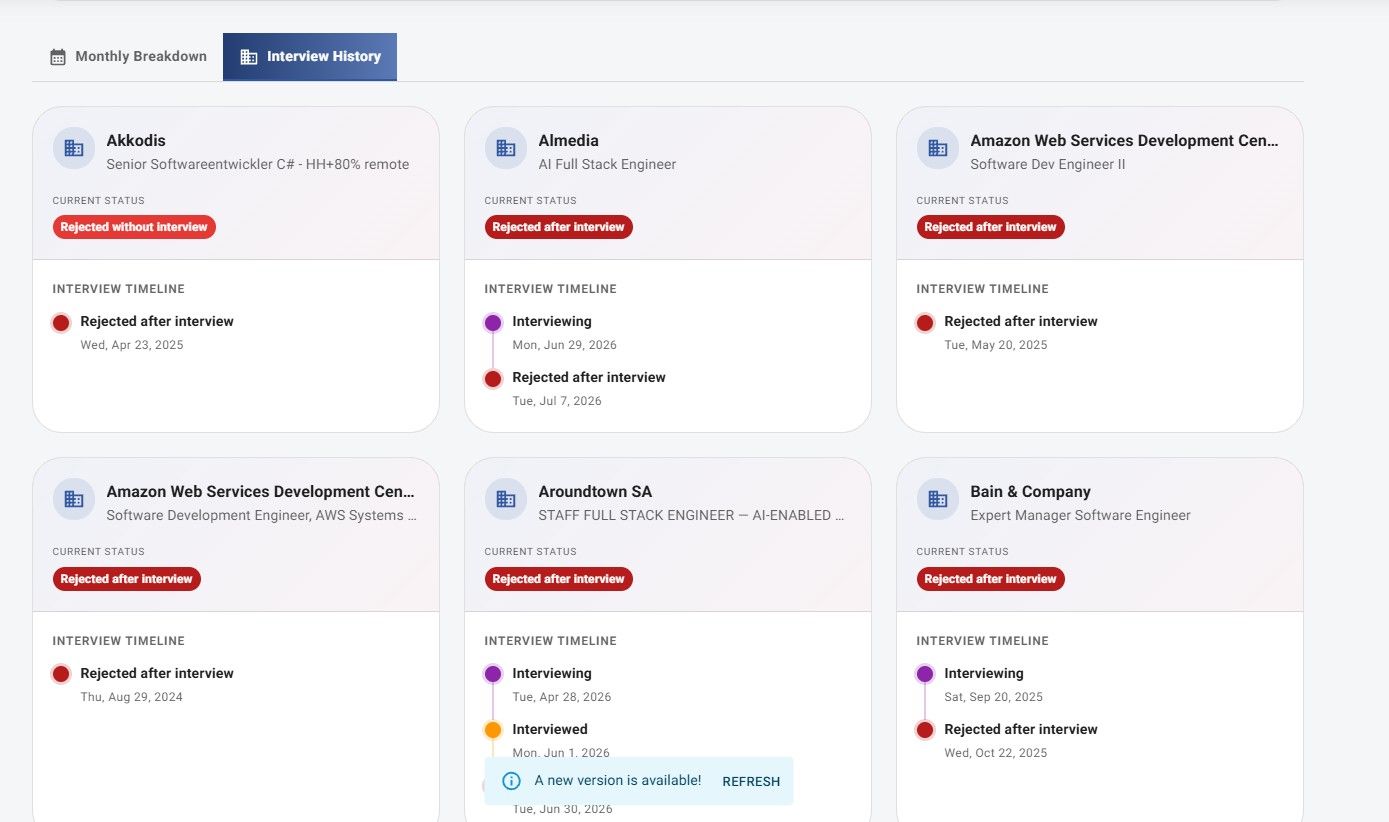Click the date 'Tue, May 20, 2025'
This screenshot has width=1389, height=822.
click(x=996, y=345)
